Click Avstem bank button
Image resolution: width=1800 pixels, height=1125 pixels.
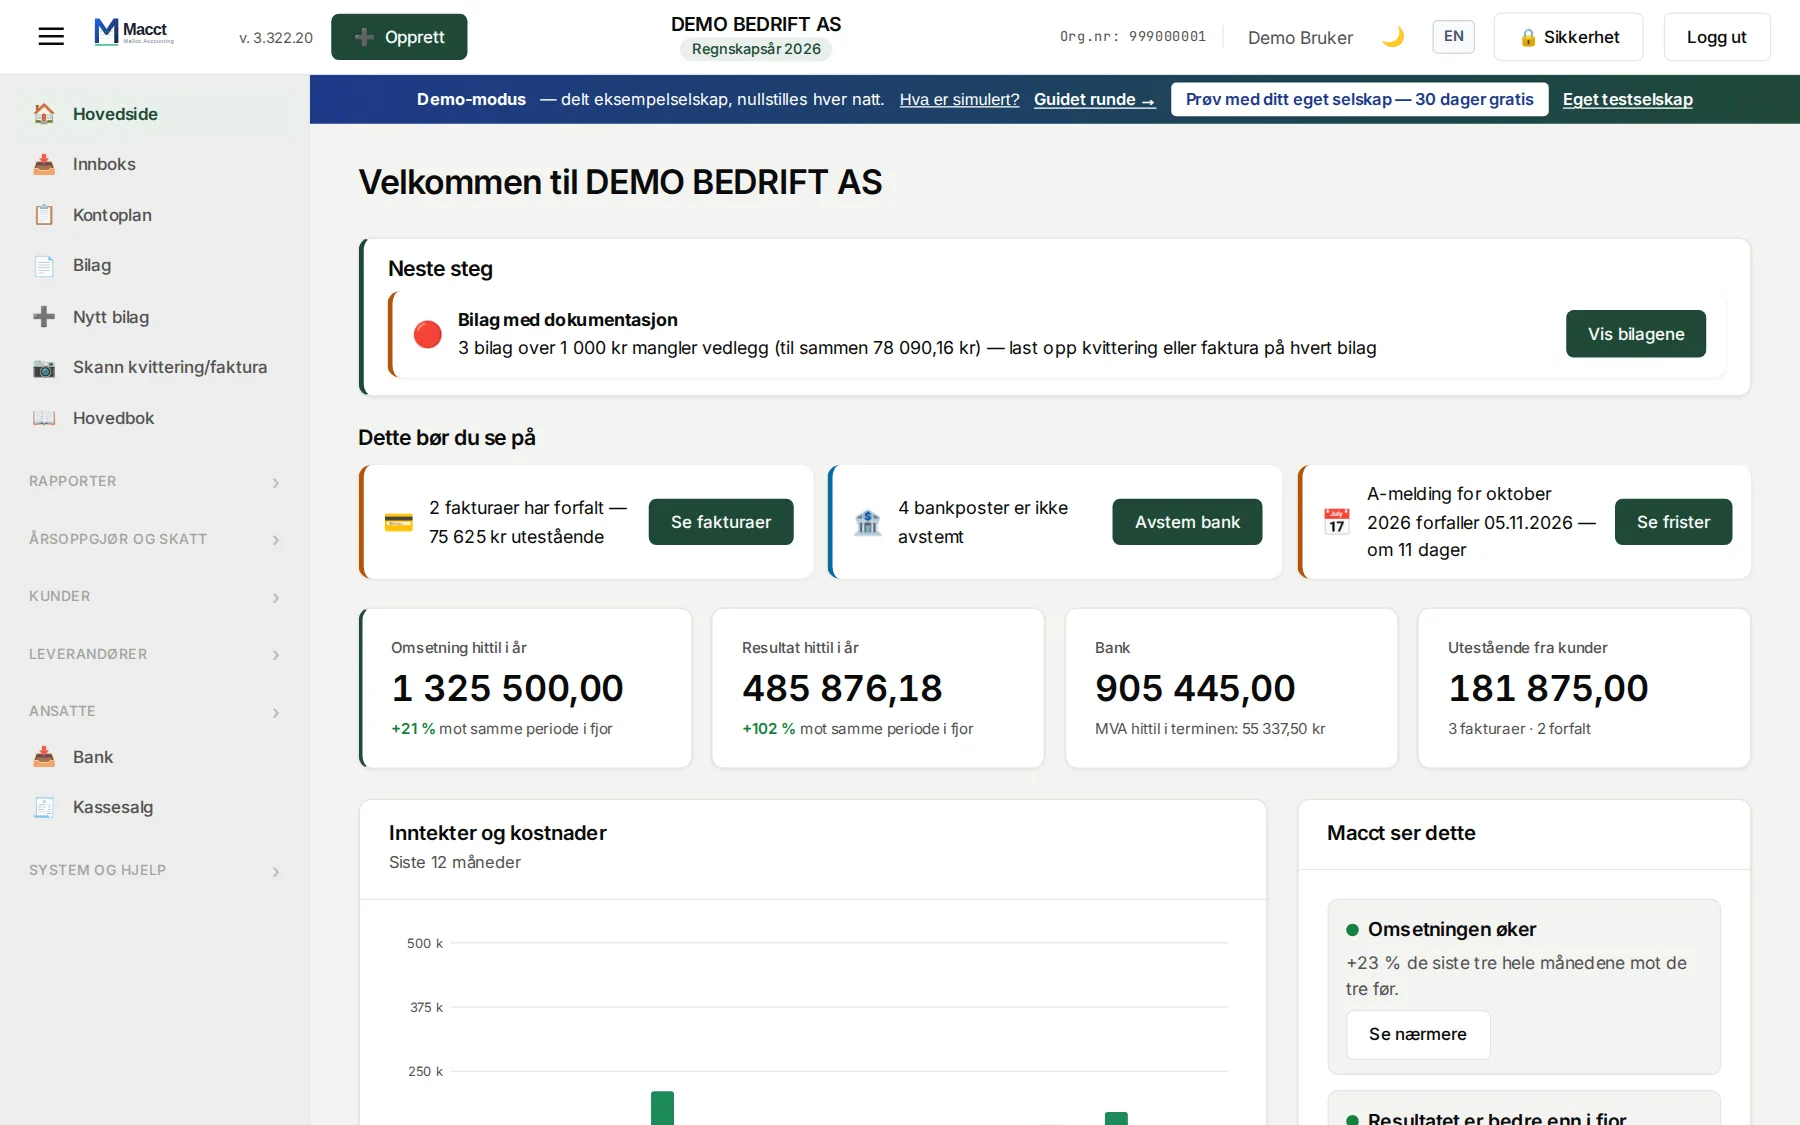tap(1187, 522)
